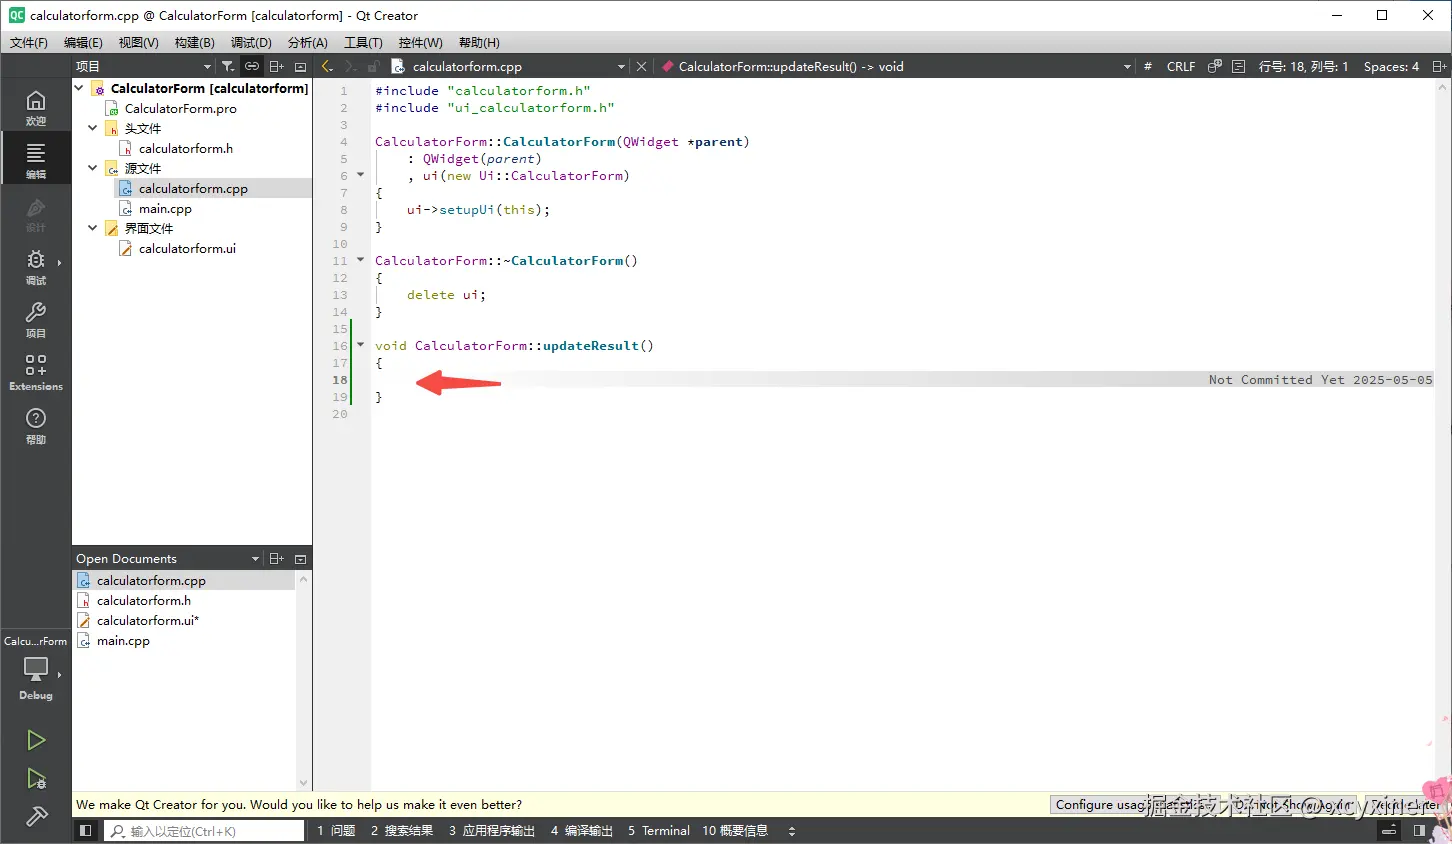The width and height of the screenshot is (1452, 844).
Task: Split the Projects panel view
Action: (x=276, y=66)
